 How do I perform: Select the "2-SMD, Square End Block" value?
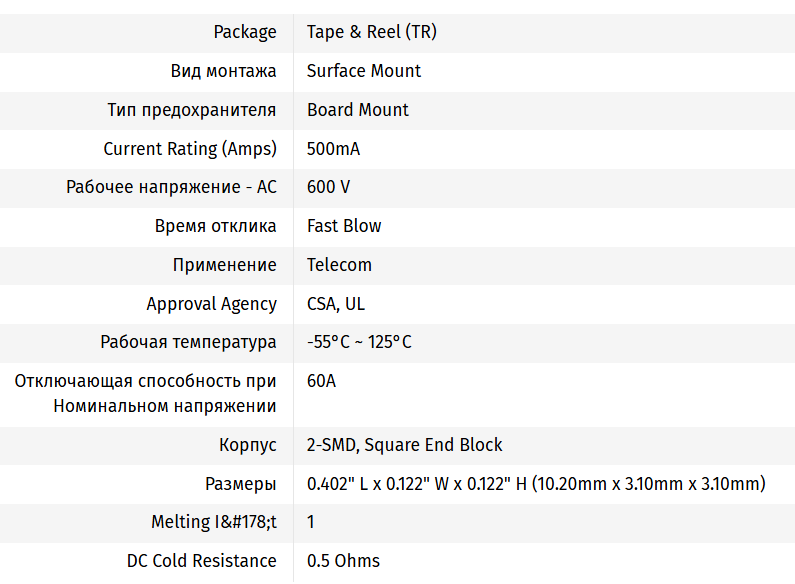click(x=404, y=445)
